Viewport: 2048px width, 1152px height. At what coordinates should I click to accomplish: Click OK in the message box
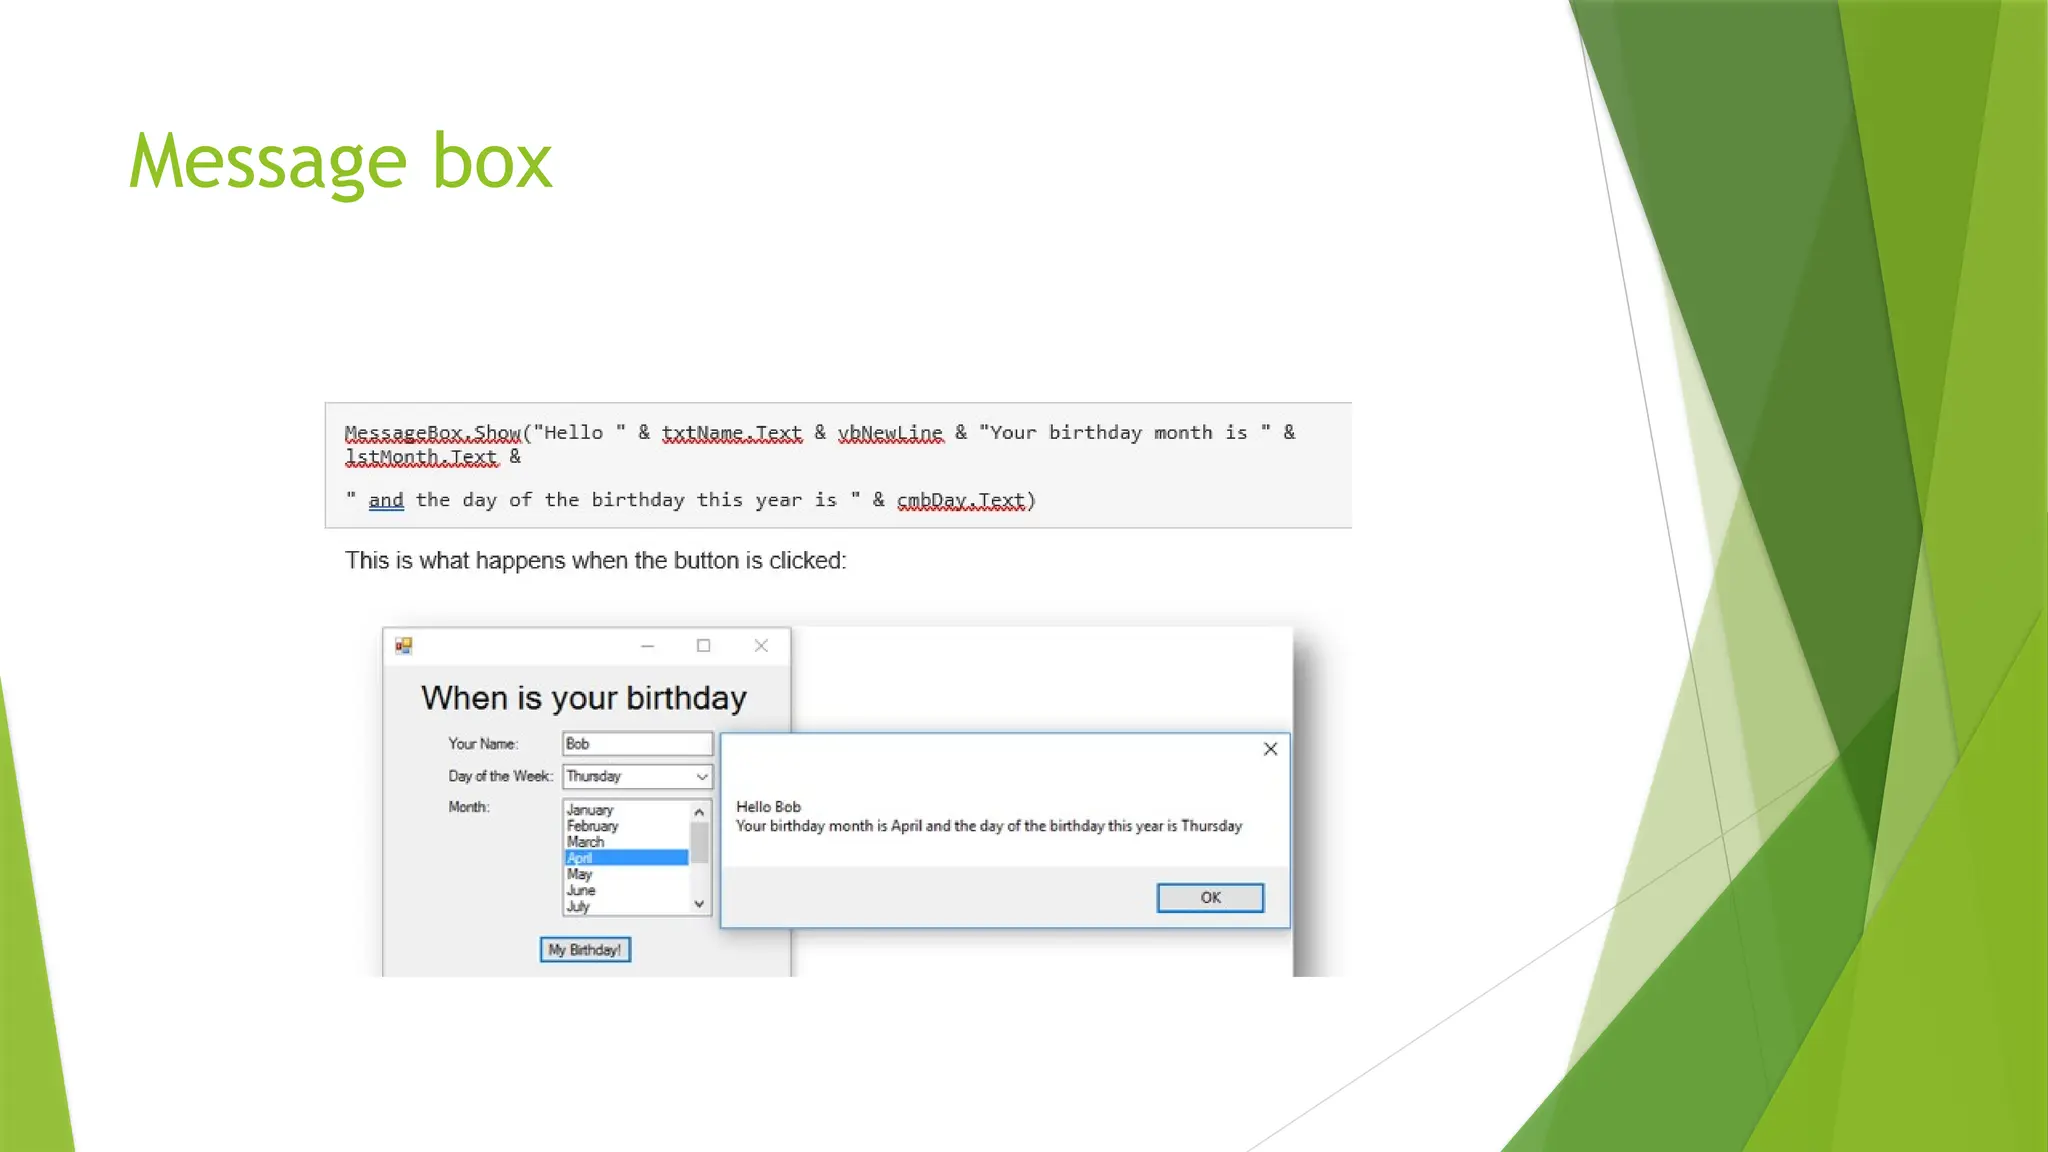(1210, 898)
